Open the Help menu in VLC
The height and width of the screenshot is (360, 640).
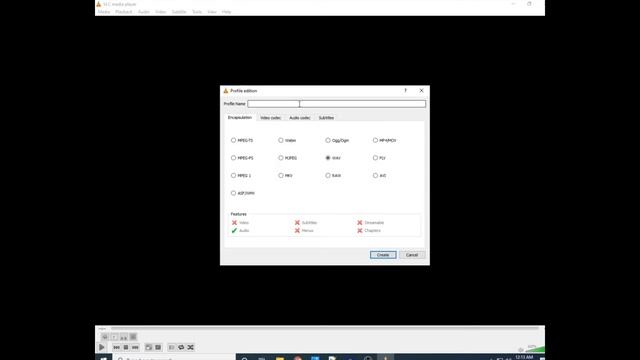227,12
